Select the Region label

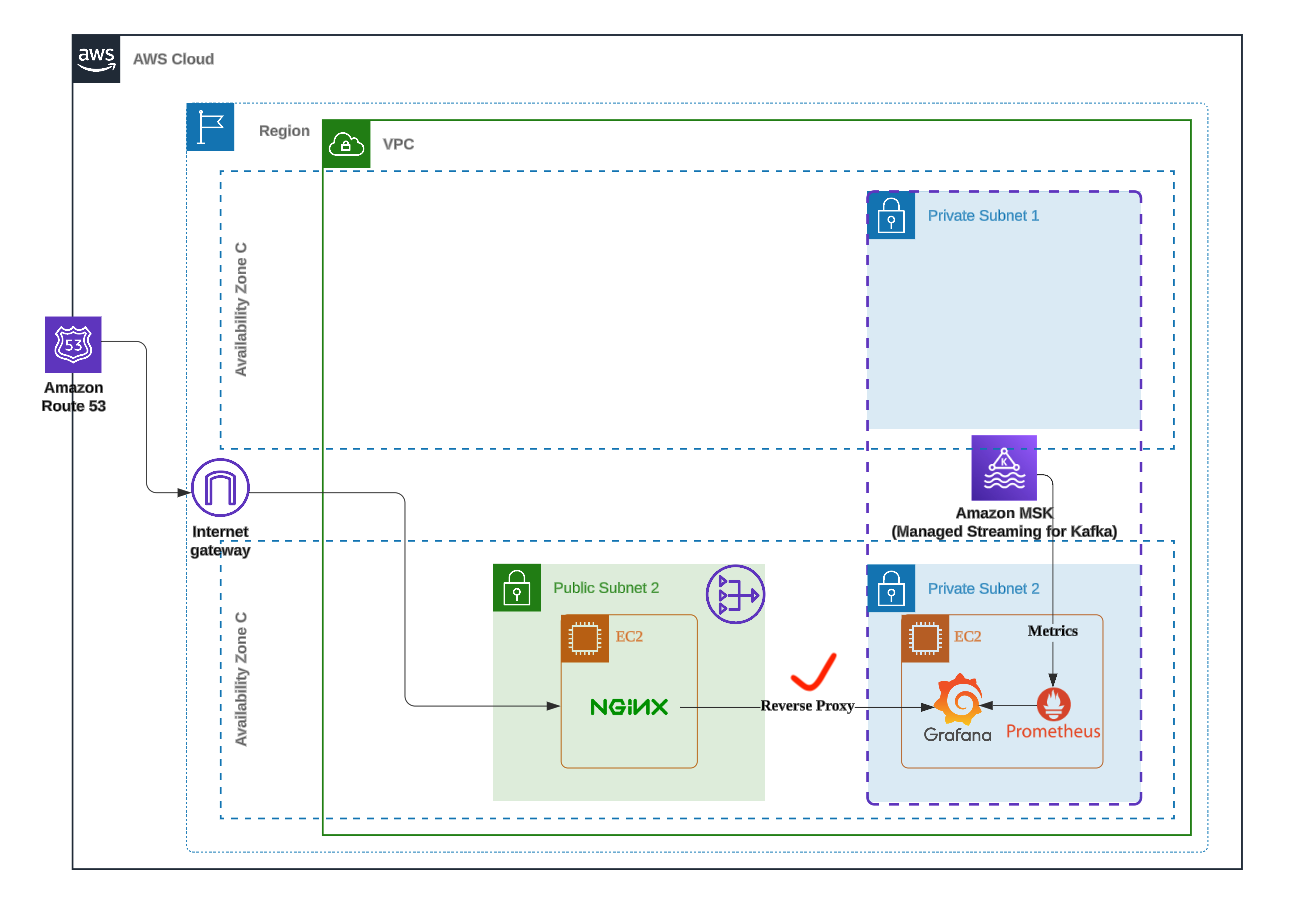(x=284, y=131)
